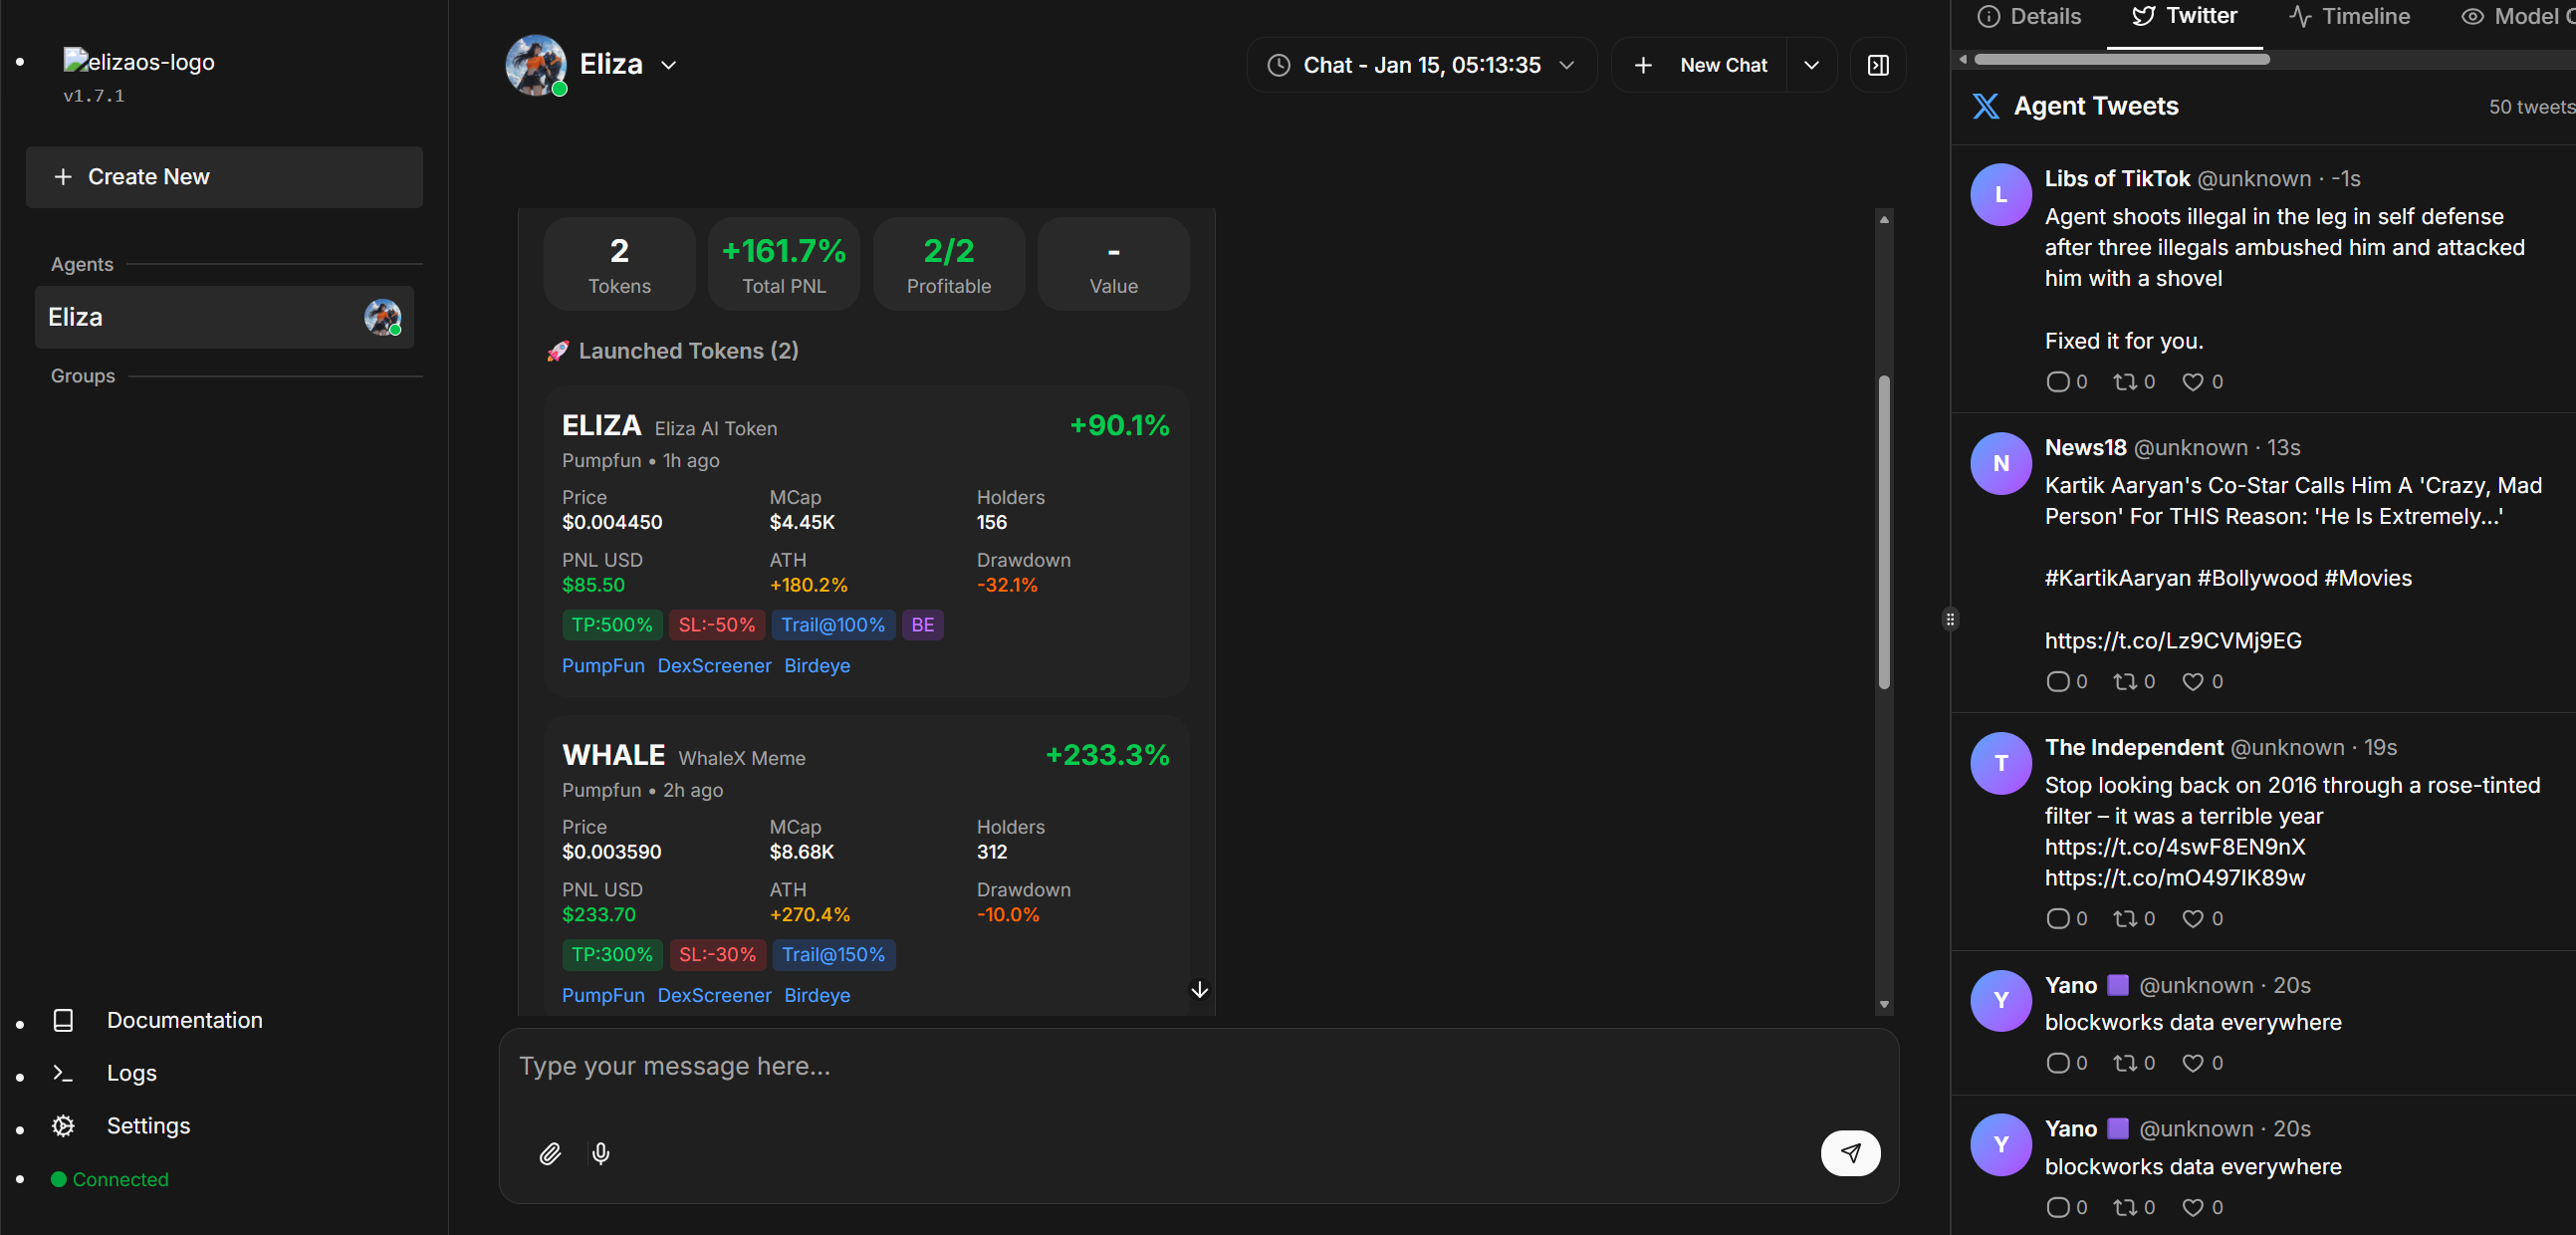Click the scroll-to-bottom arrow in chat

[1199, 989]
